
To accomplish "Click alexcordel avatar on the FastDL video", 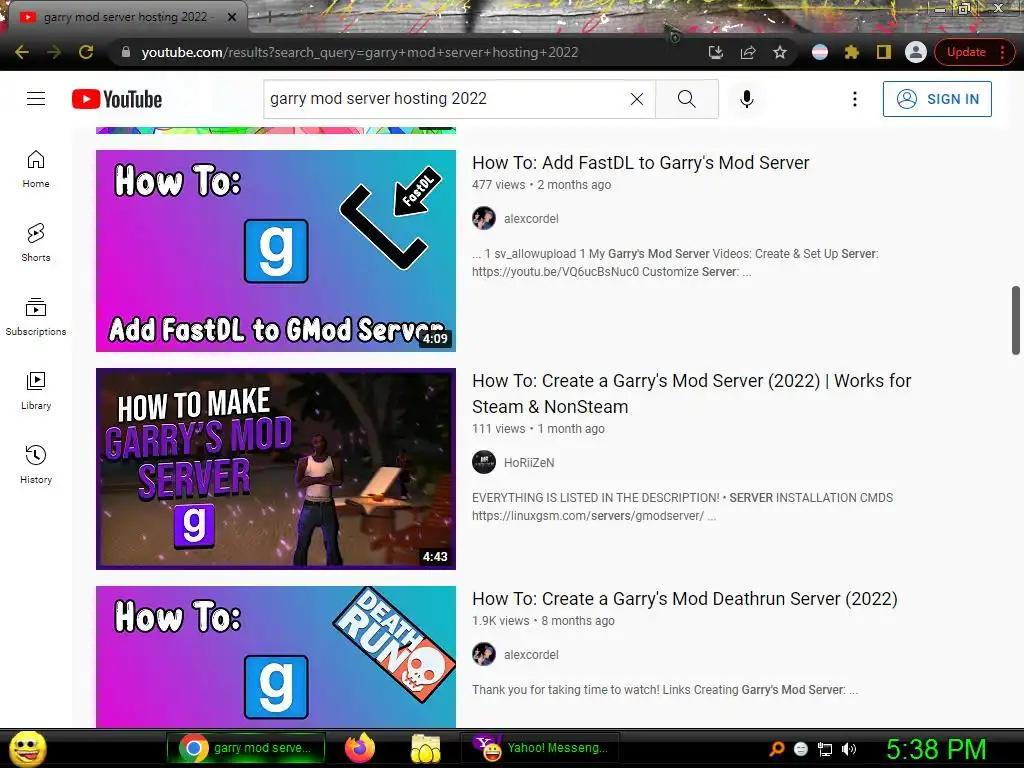I will click(484, 218).
